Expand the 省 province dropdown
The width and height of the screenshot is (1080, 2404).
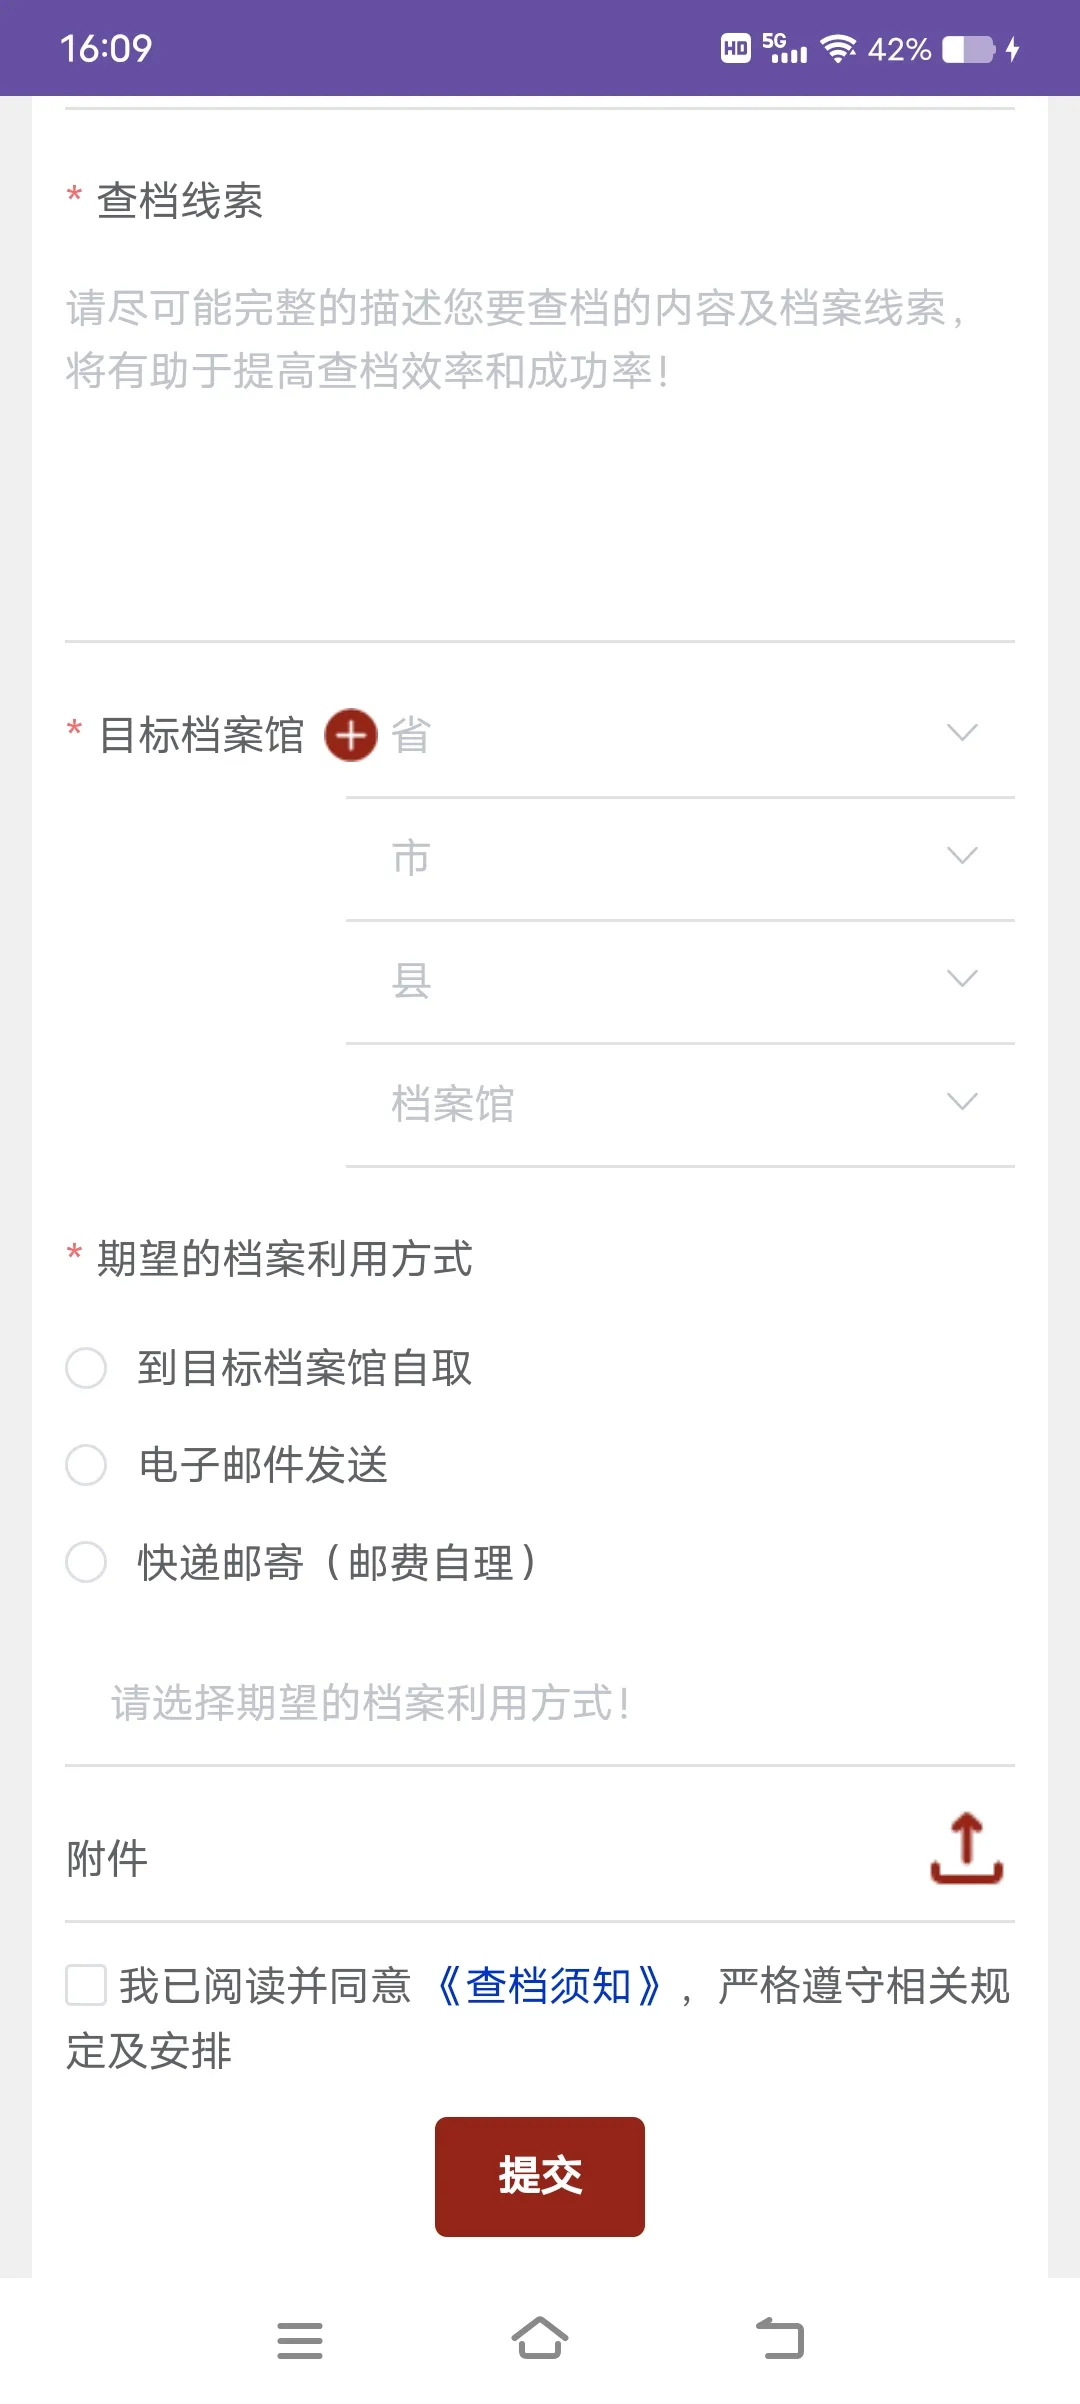click(680, 735)
